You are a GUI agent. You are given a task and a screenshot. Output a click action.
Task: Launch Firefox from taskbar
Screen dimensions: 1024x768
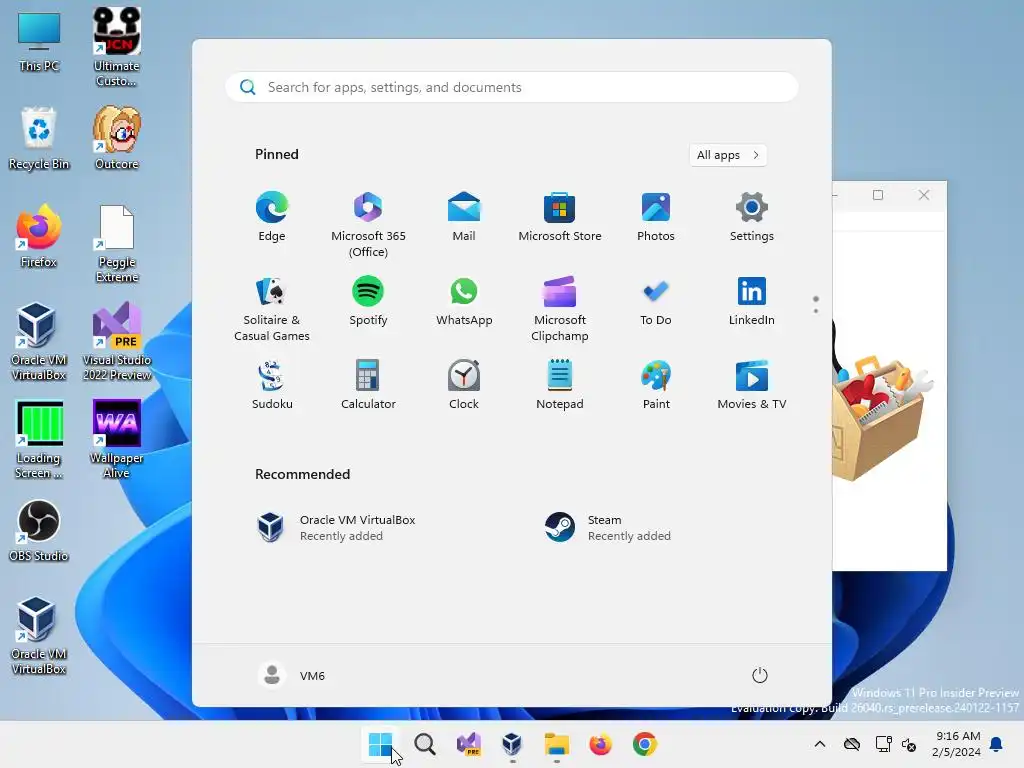(x=600, y=744)
